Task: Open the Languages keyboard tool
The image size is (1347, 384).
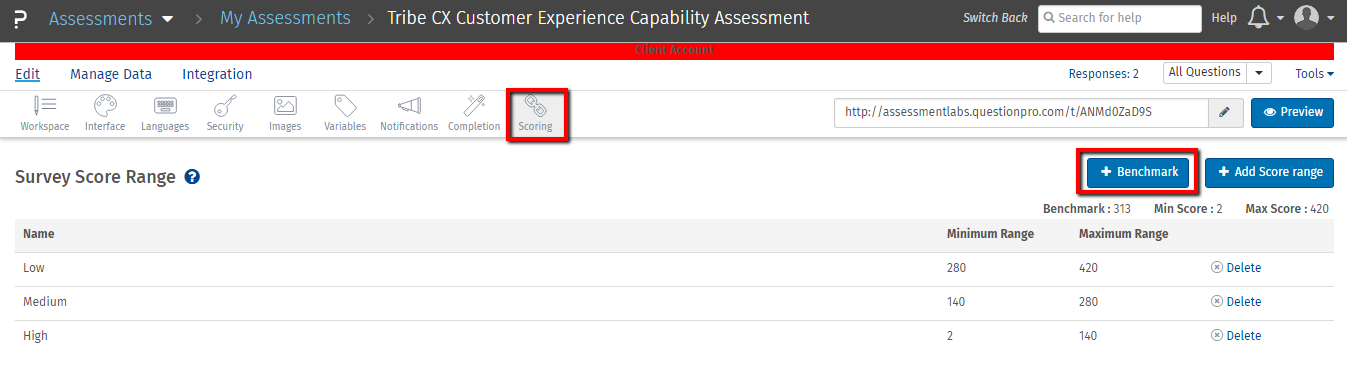Action: [165, 113]
